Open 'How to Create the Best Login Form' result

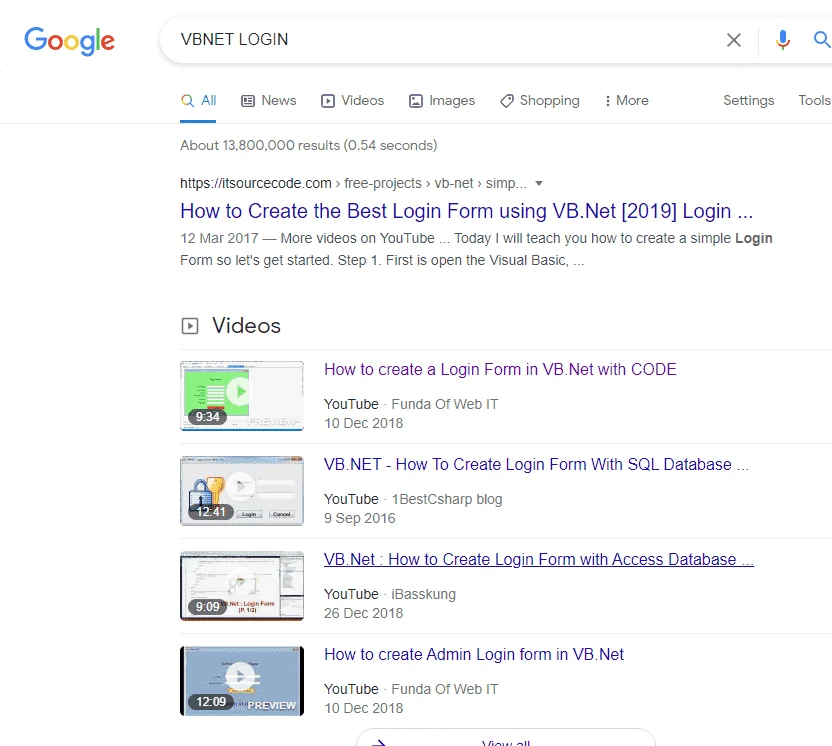coord(466,211)
